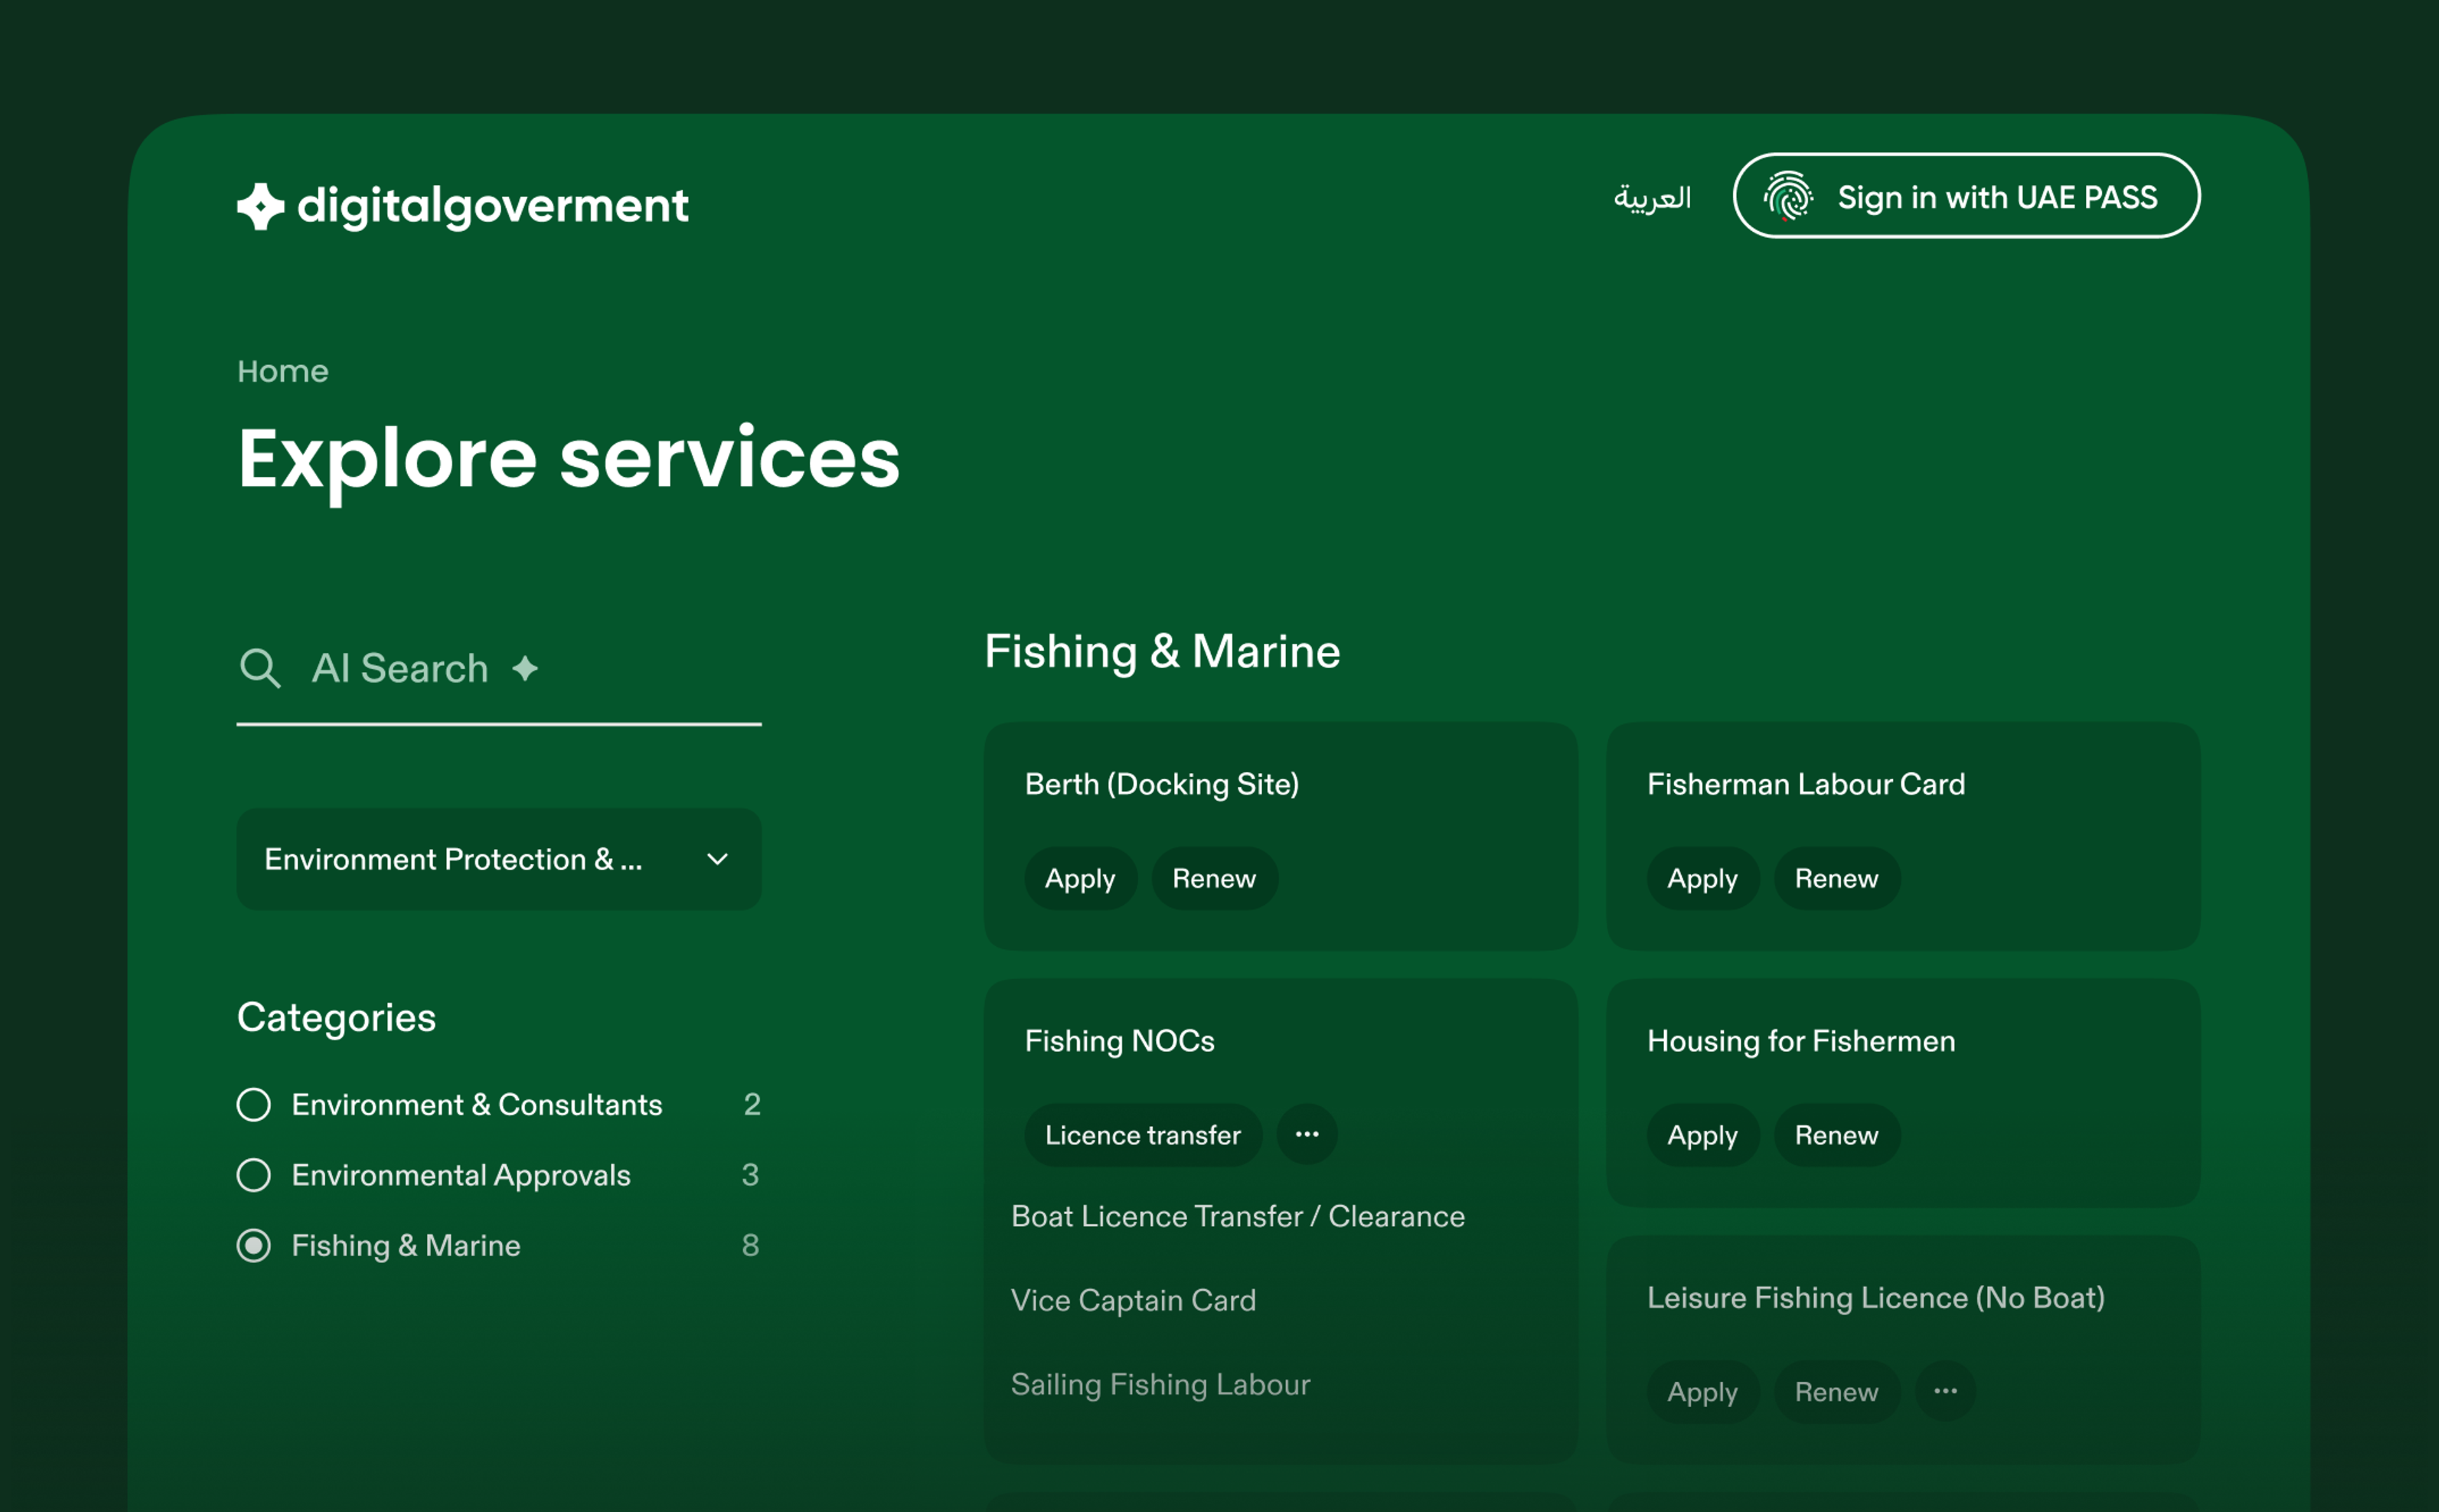Apply for Berth (Docking Site)
Screen dimensions: 2439x1512
pos(1080,878)
